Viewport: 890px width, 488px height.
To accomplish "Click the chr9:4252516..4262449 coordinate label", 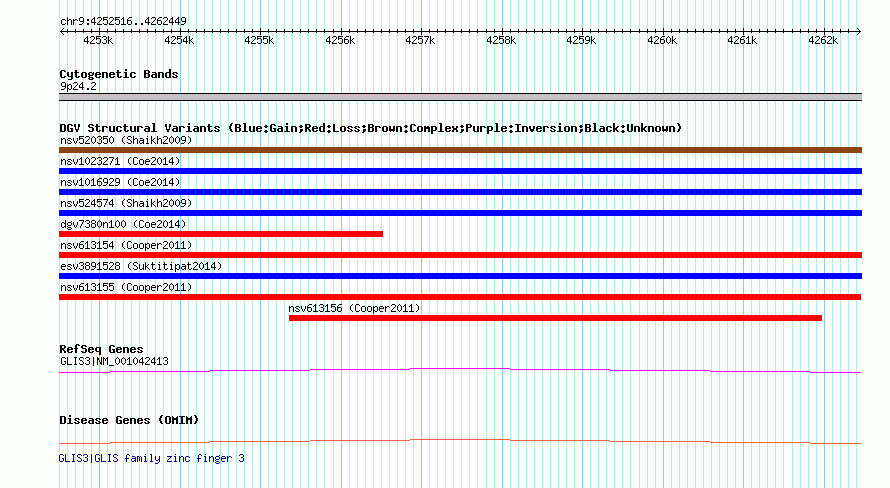I will [x=123, y=22].
